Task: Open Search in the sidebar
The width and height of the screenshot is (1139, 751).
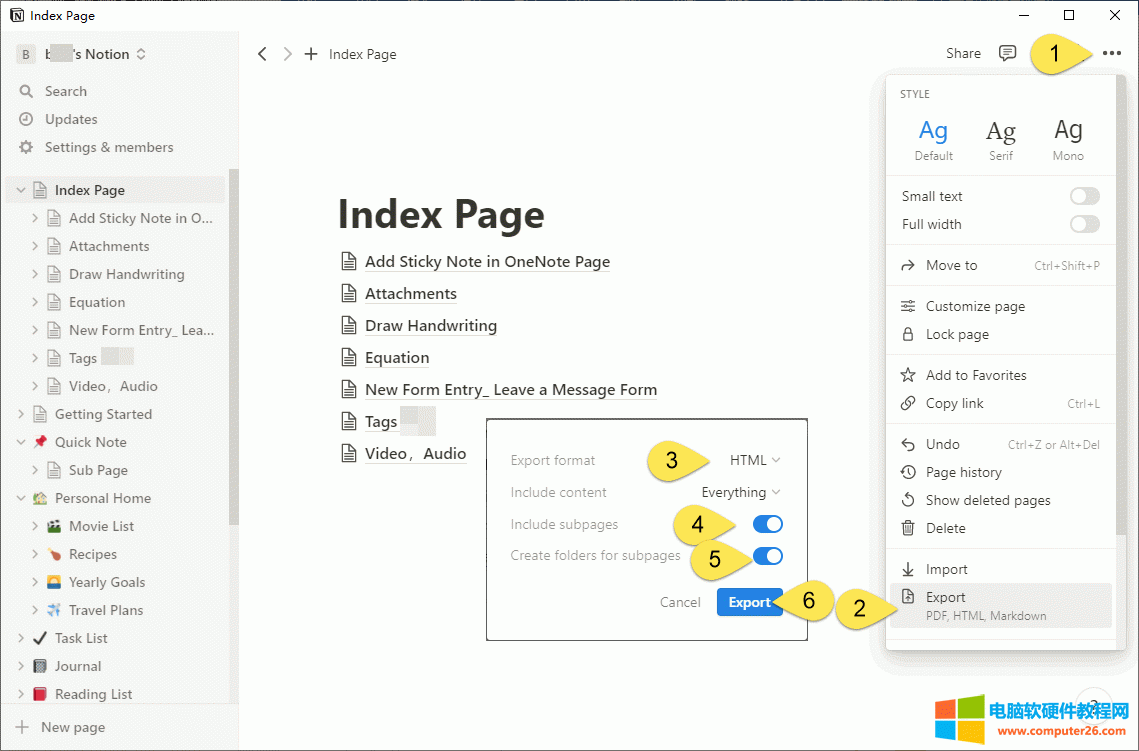Action: point(65,91)
